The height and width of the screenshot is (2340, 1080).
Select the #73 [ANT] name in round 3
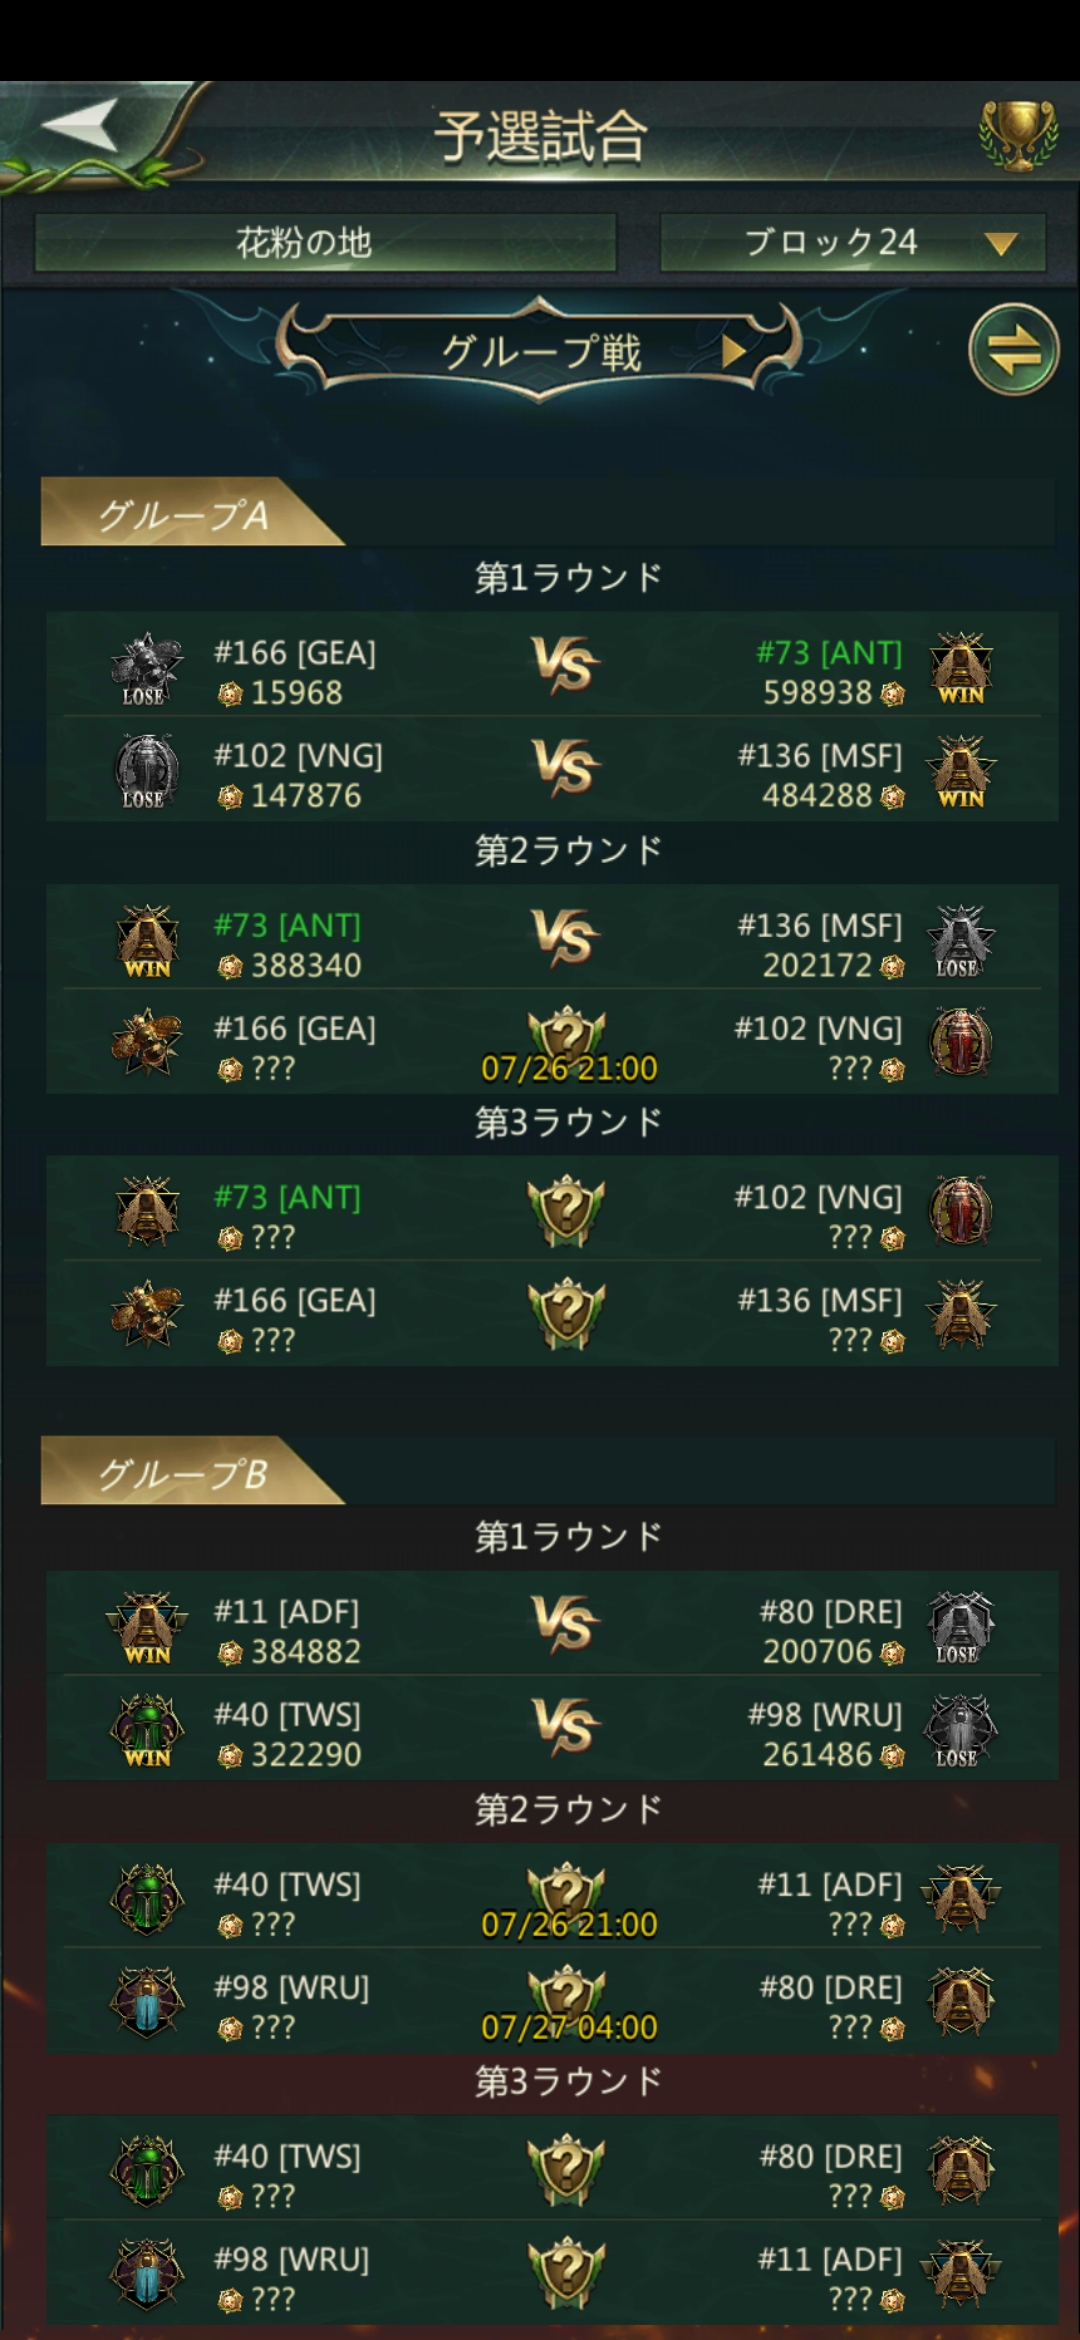tap(287, 1197)
